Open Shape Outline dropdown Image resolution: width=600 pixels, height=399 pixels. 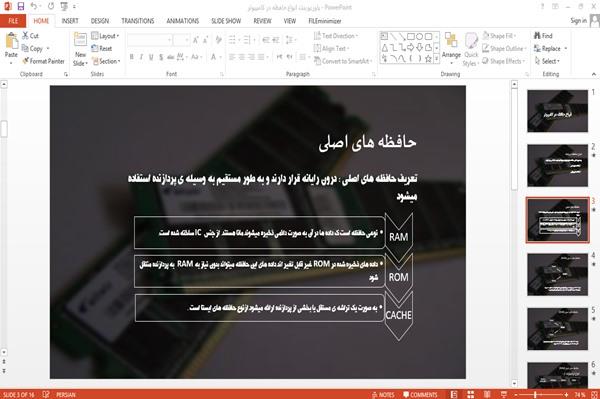[x=504, y=48]
